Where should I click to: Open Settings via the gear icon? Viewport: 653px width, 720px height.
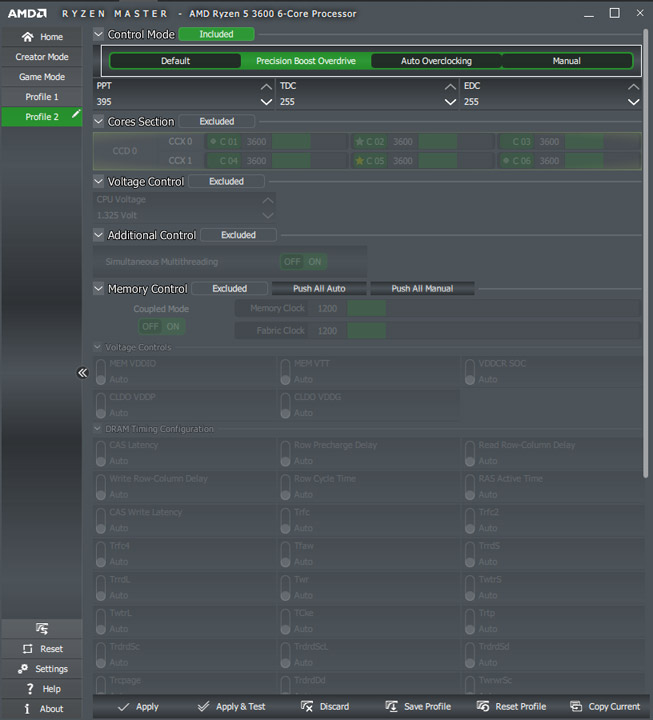coord(23,669)
